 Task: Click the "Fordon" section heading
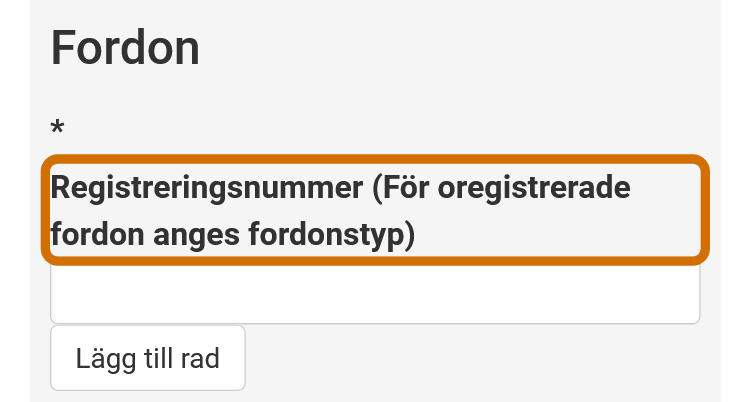click(x=125, y=47)
